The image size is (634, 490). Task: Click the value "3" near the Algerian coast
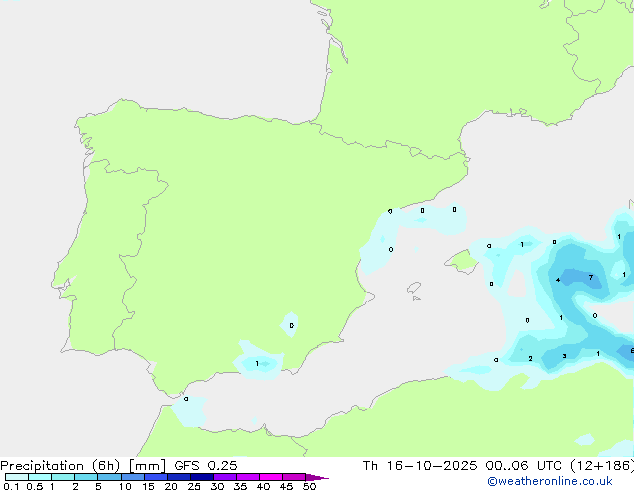tap(564, 356)
